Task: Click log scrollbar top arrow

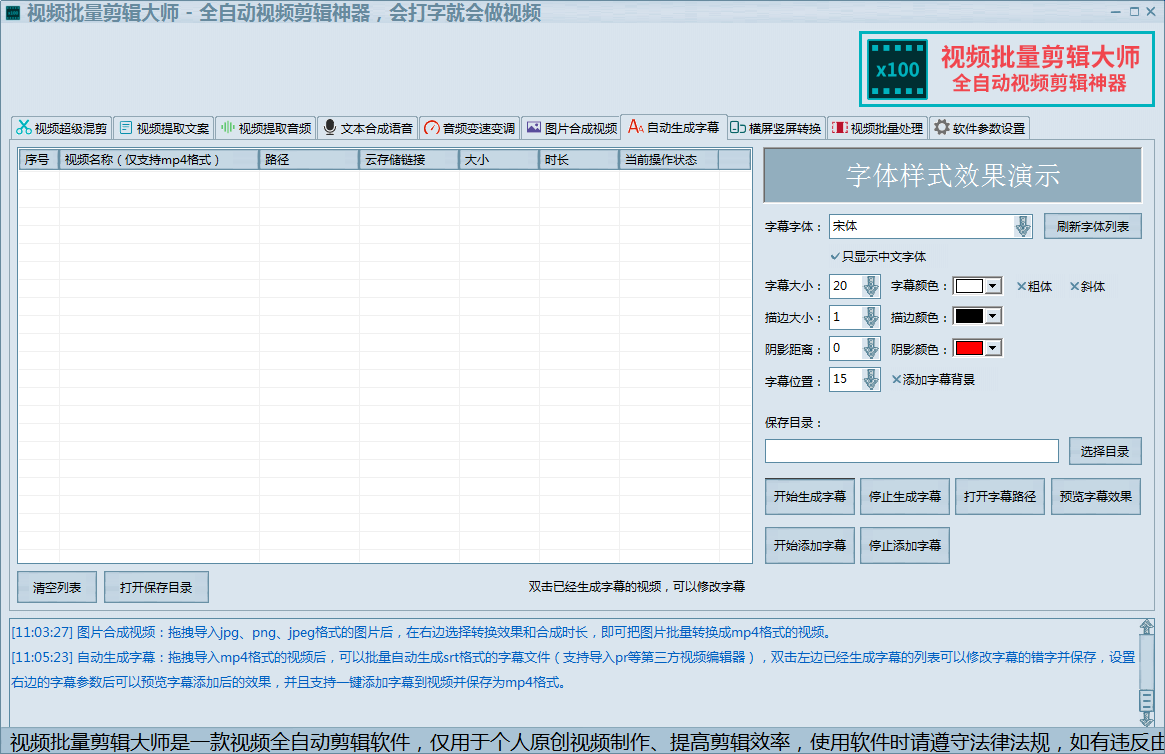Action: pos(1146,627)
